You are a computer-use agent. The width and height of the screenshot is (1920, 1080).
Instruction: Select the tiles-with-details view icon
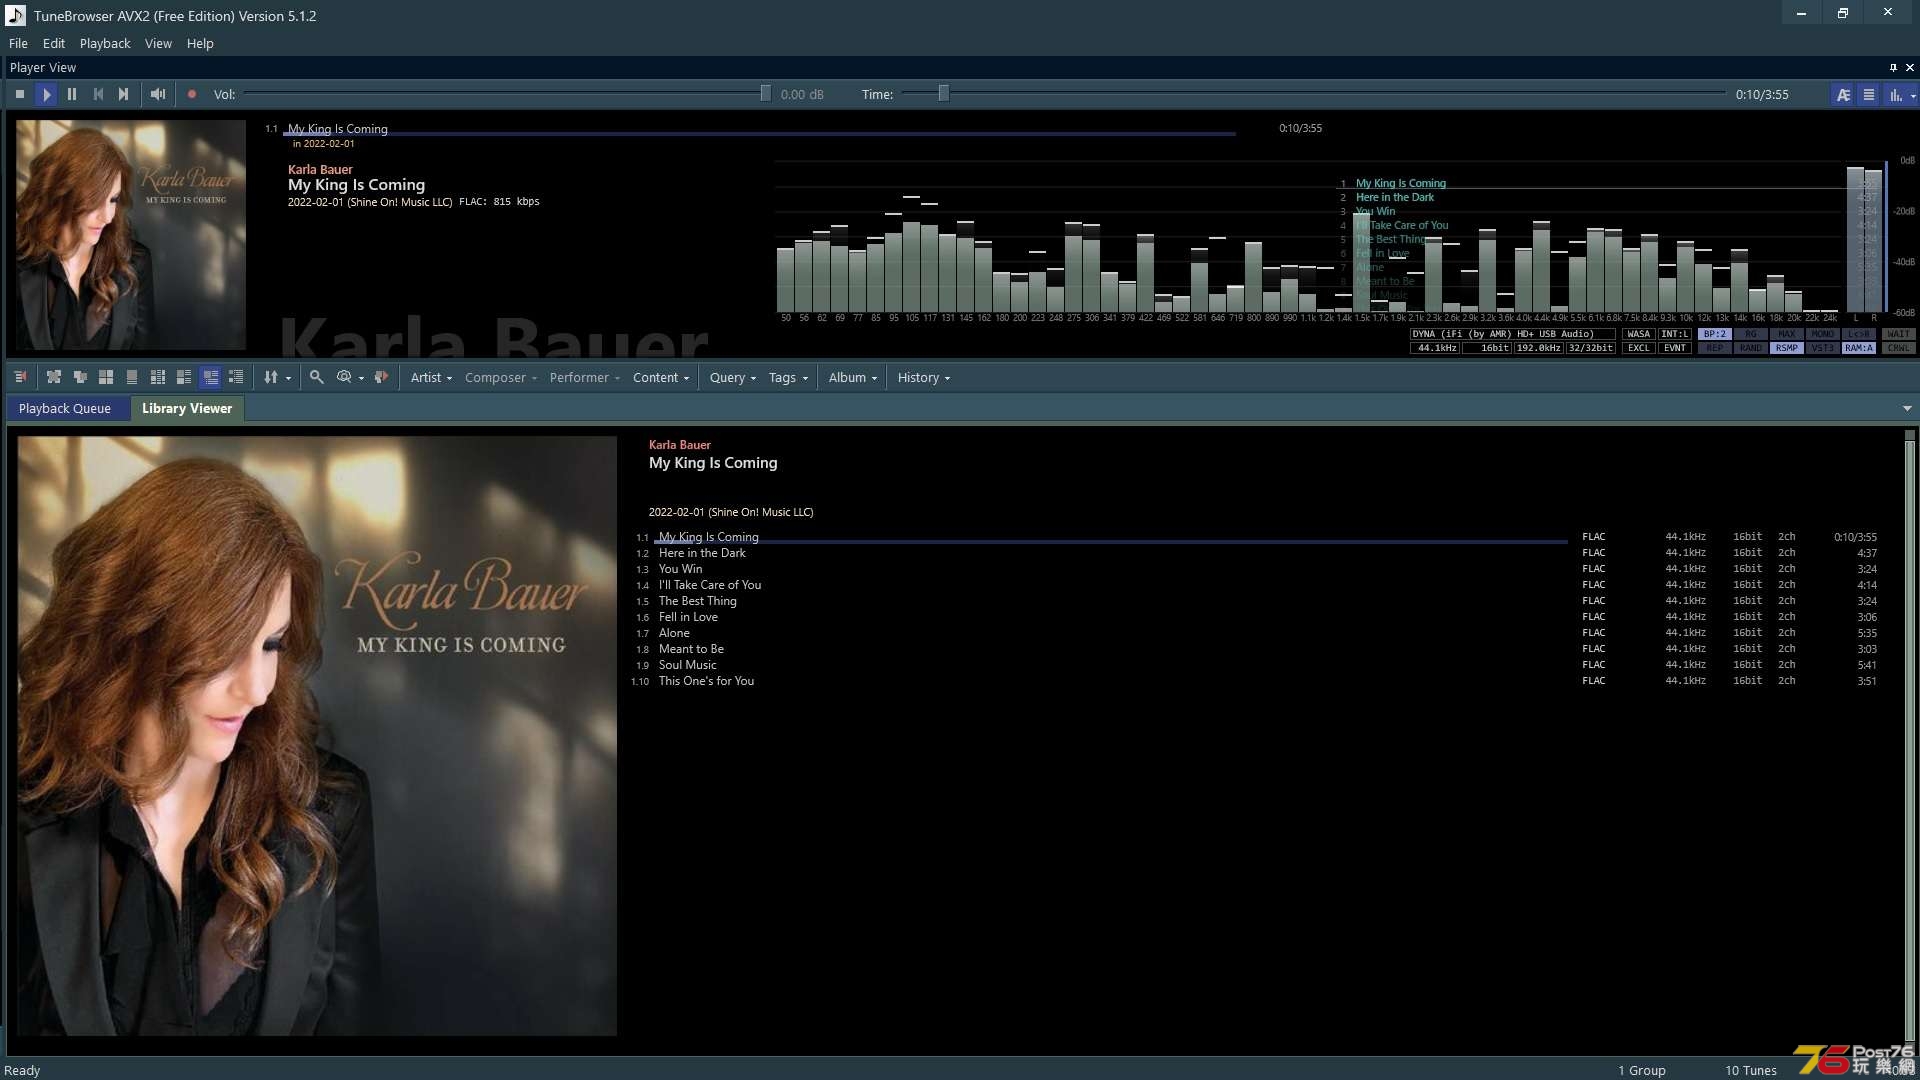point(184,377)
